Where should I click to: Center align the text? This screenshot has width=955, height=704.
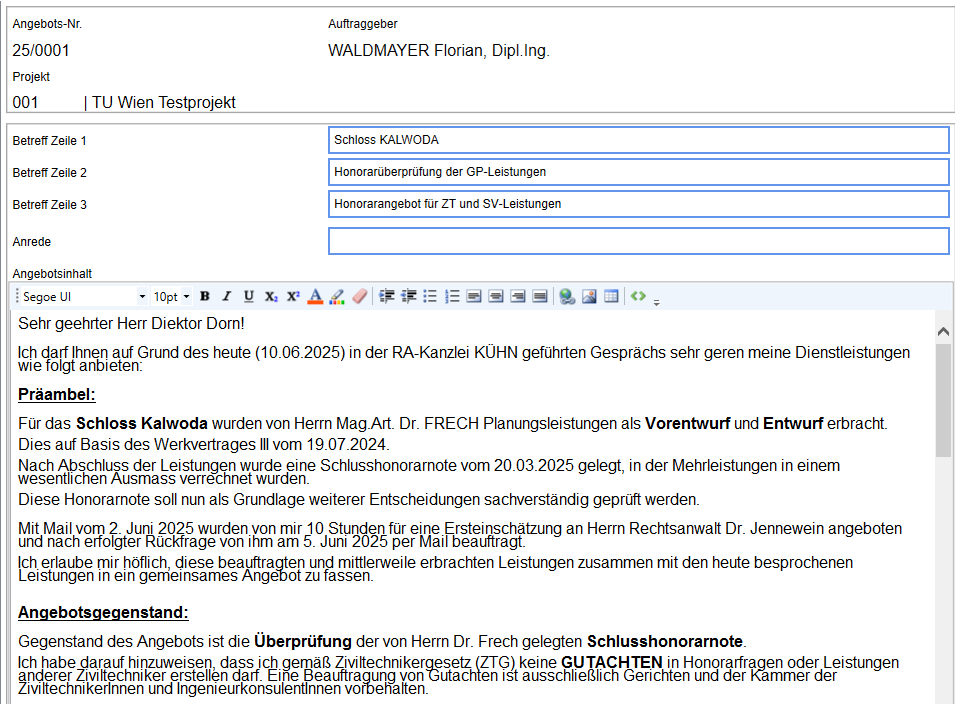click(x=496, y=297)
